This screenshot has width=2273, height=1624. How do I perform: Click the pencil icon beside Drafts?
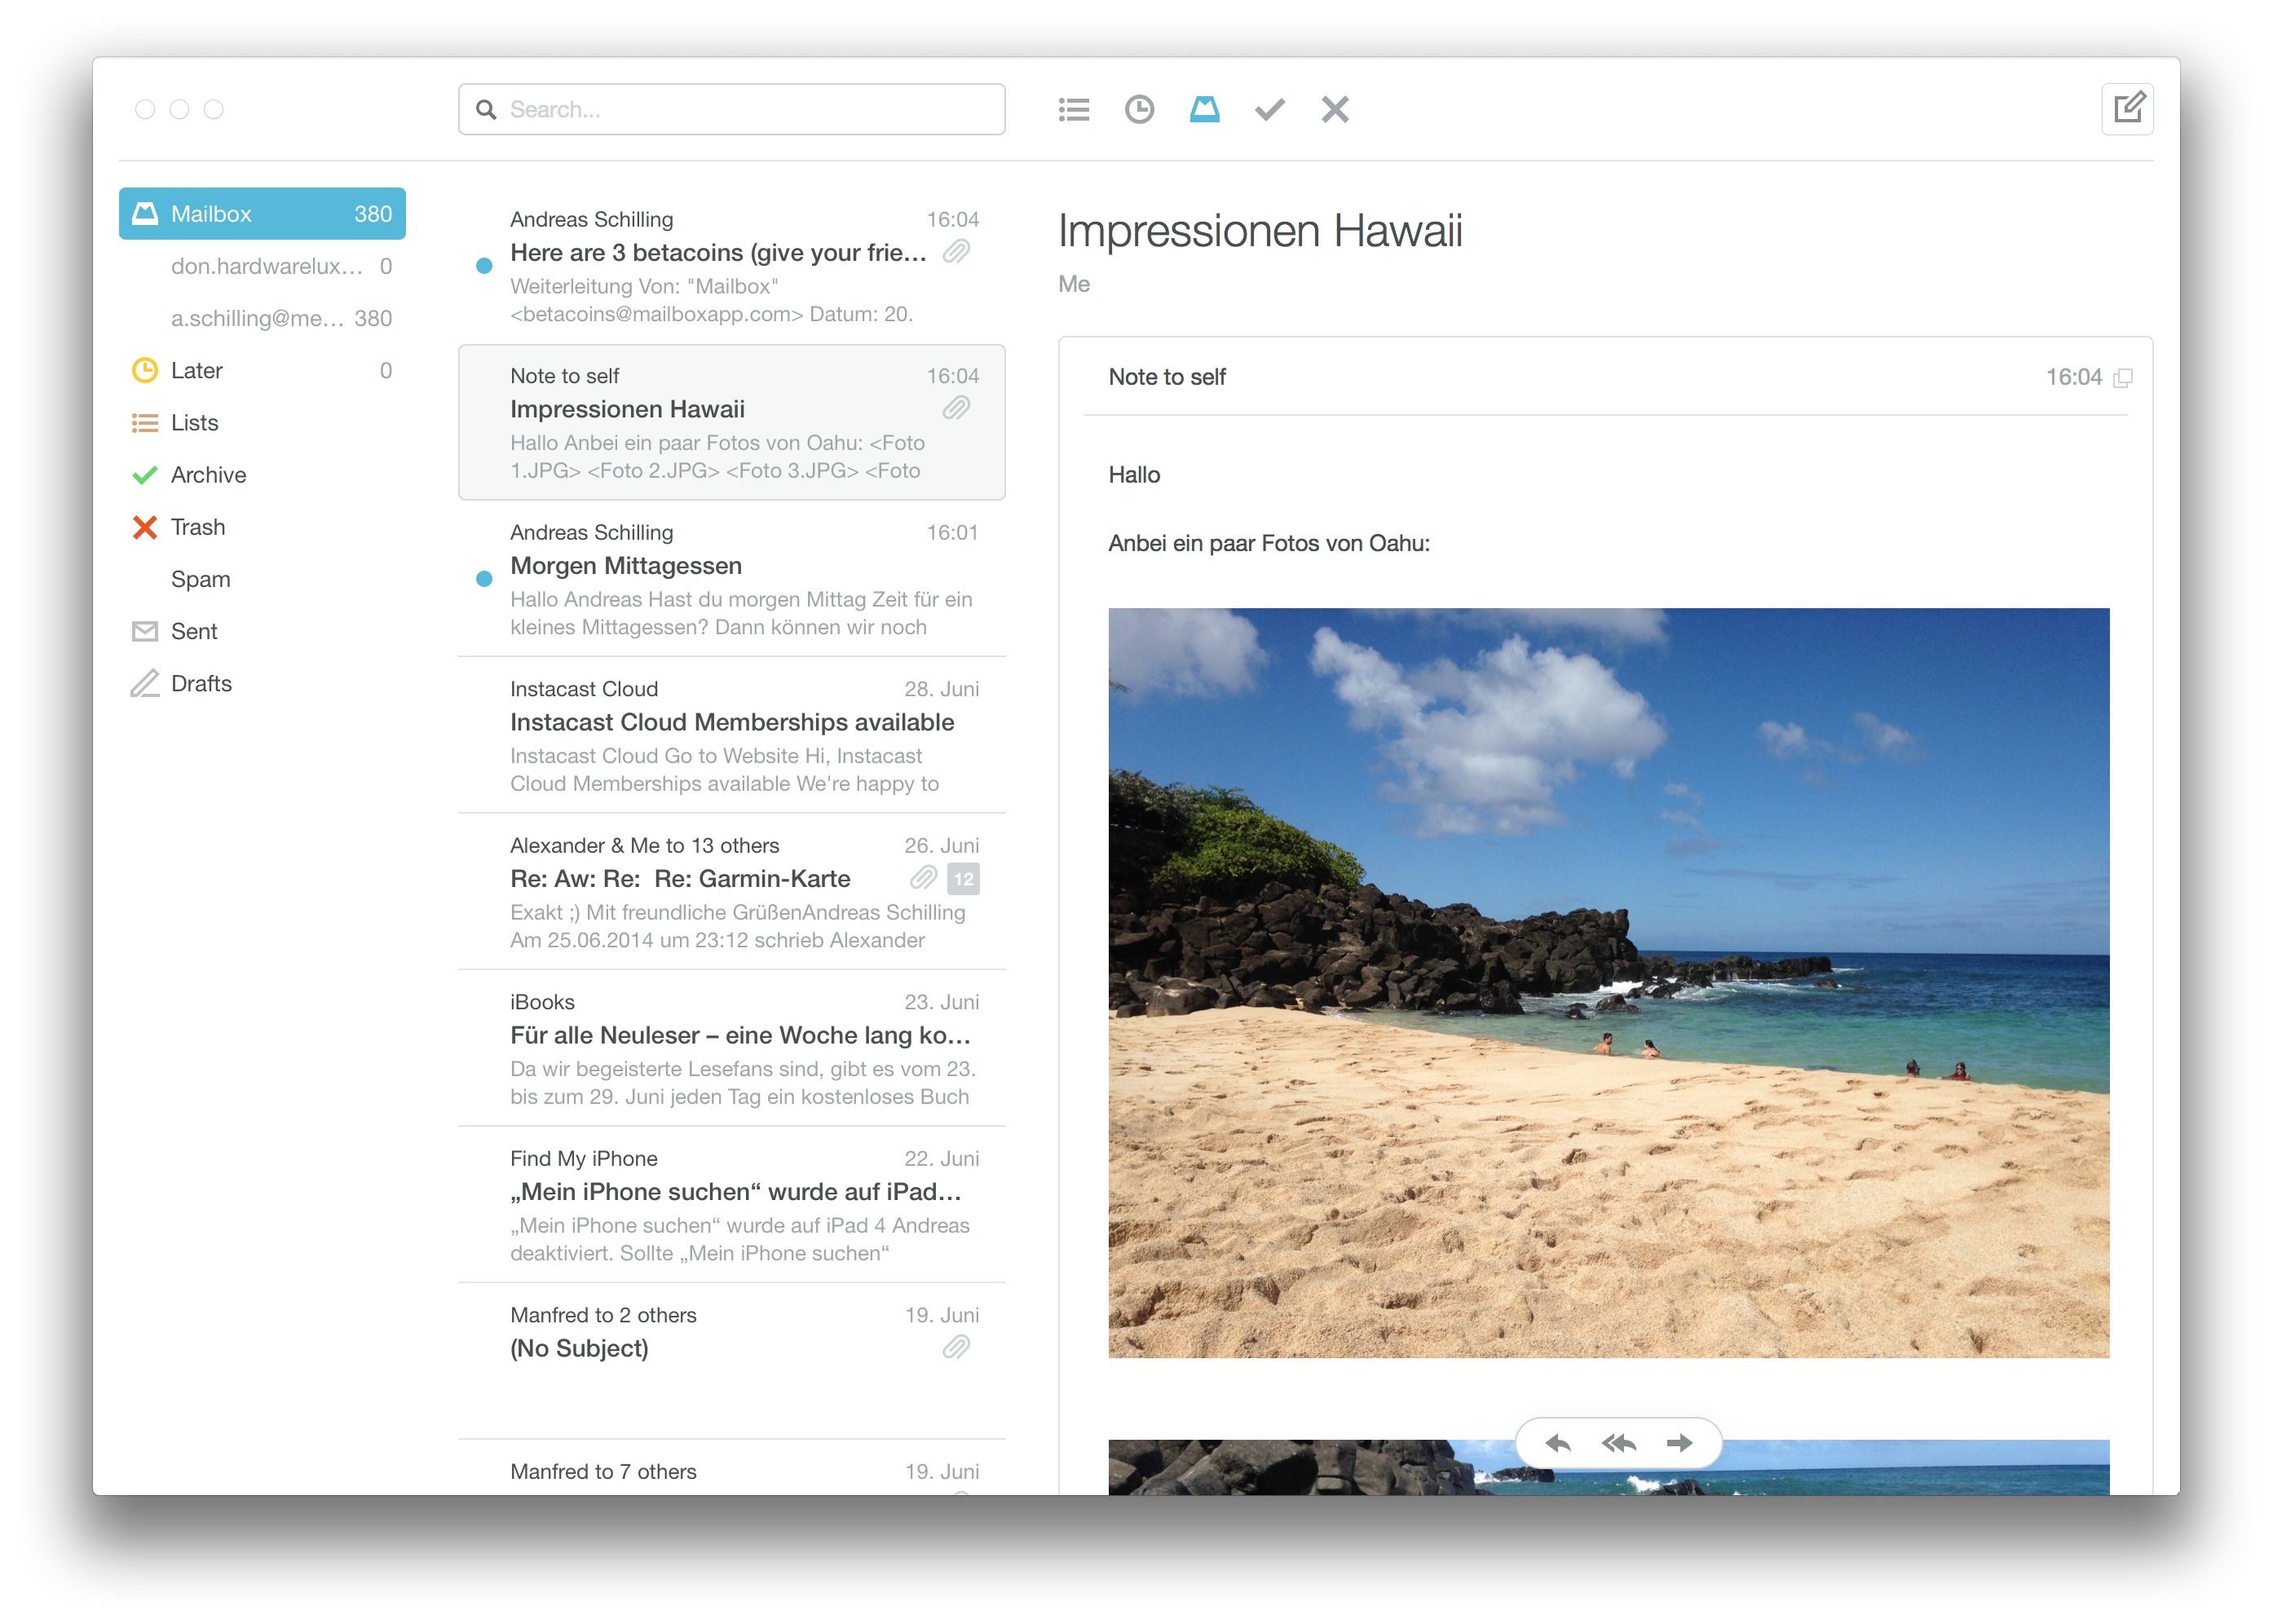point(145,683)
